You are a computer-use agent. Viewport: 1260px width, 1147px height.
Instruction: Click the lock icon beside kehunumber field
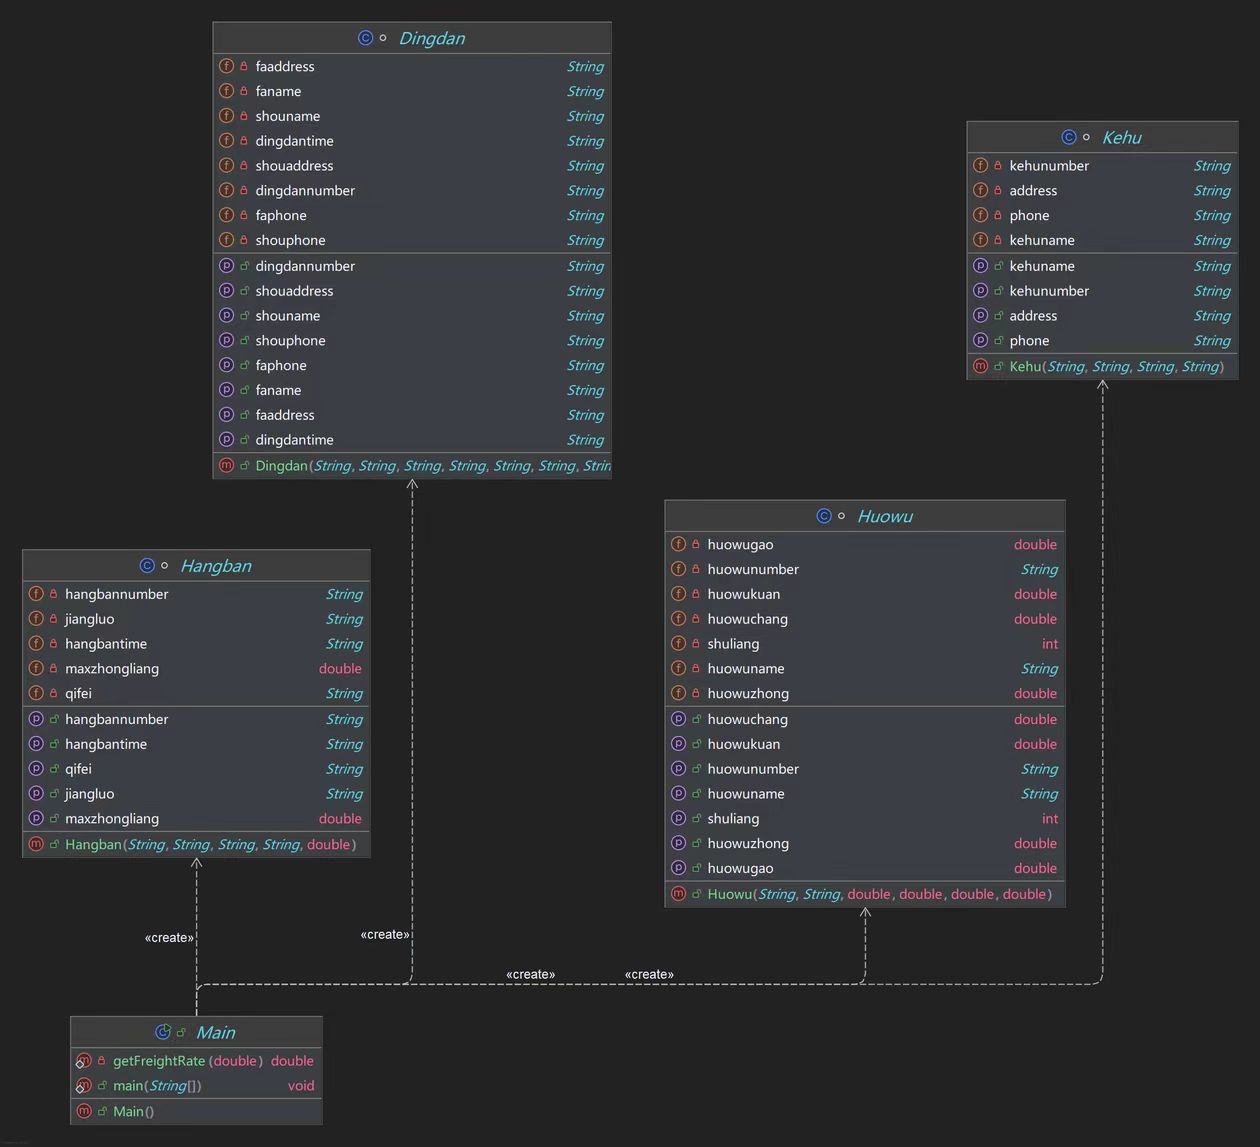click(998, 166)
